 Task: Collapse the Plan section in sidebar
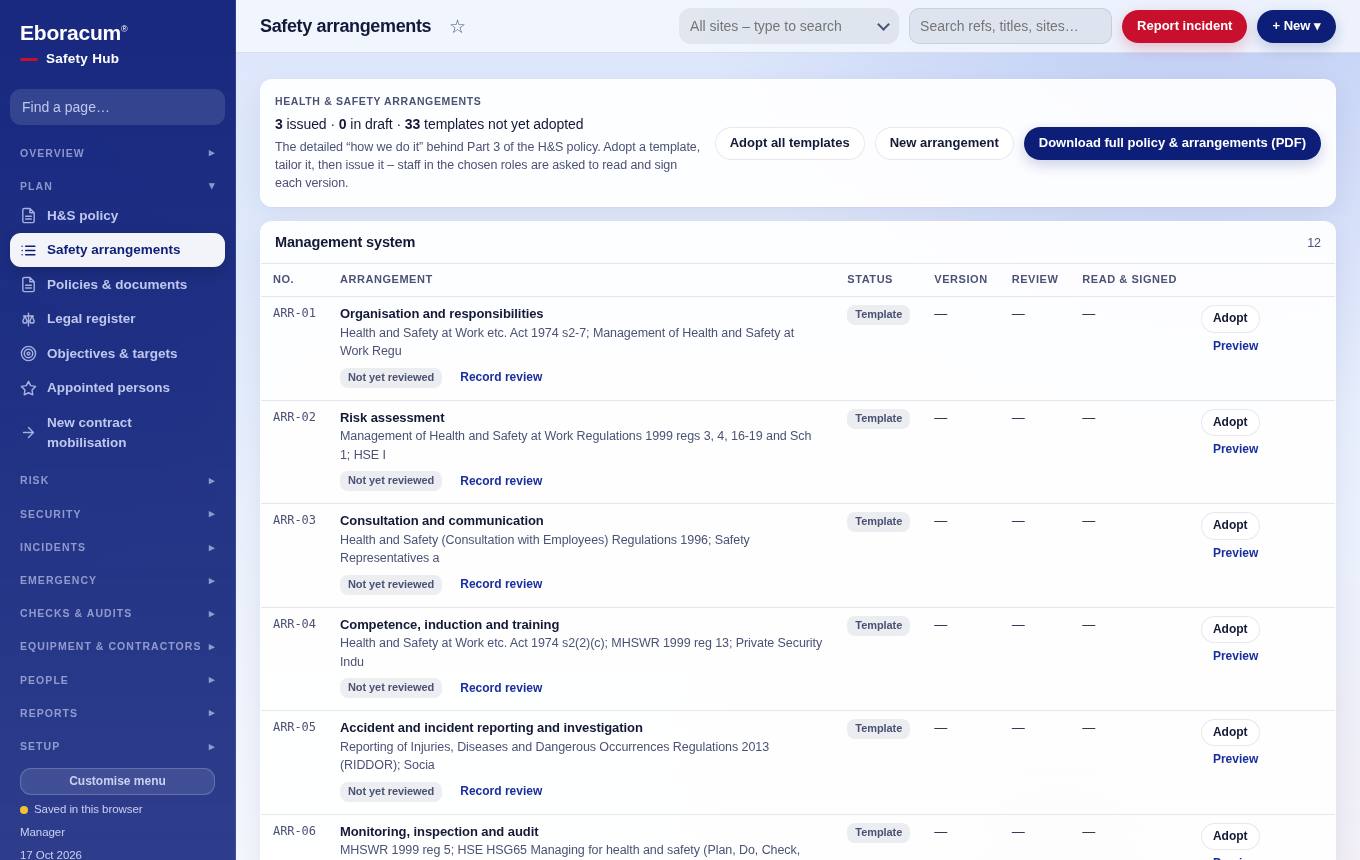tap(118, 186)
